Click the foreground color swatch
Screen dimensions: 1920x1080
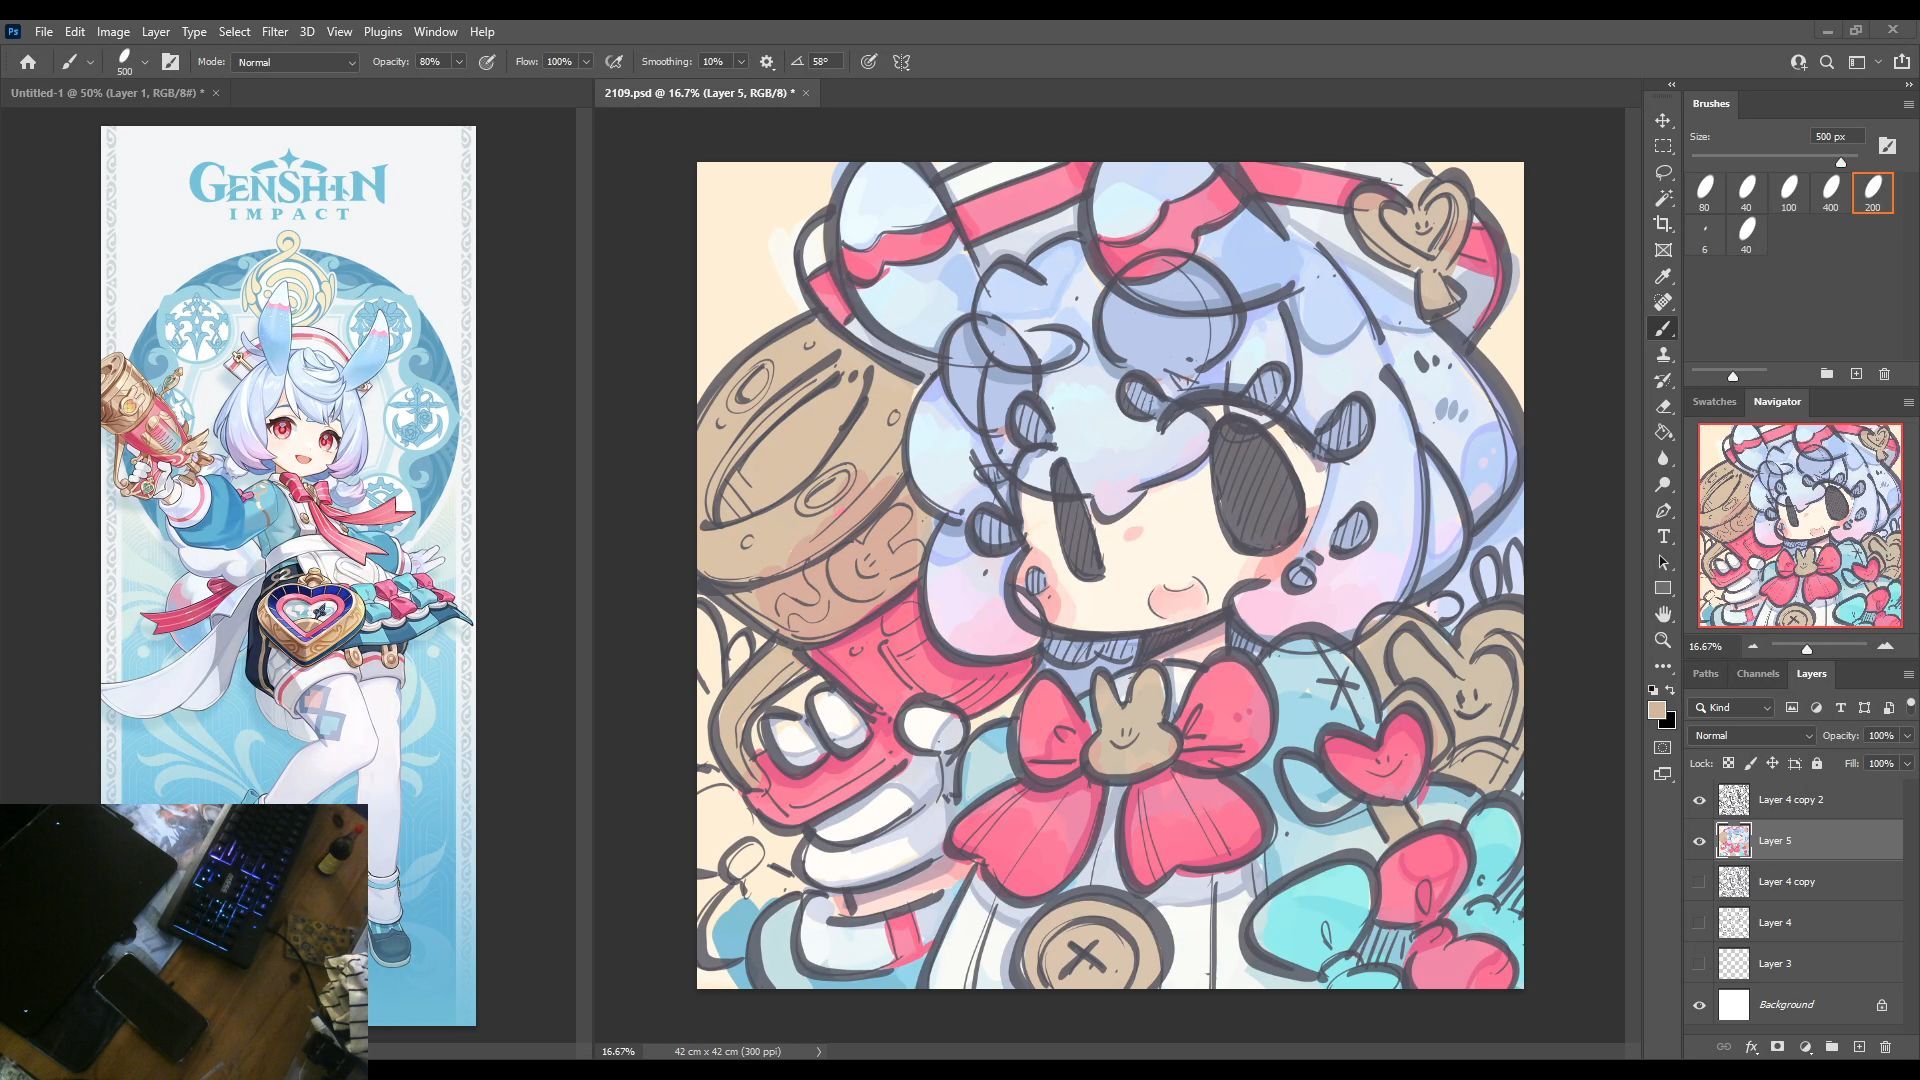(1657, 710)
